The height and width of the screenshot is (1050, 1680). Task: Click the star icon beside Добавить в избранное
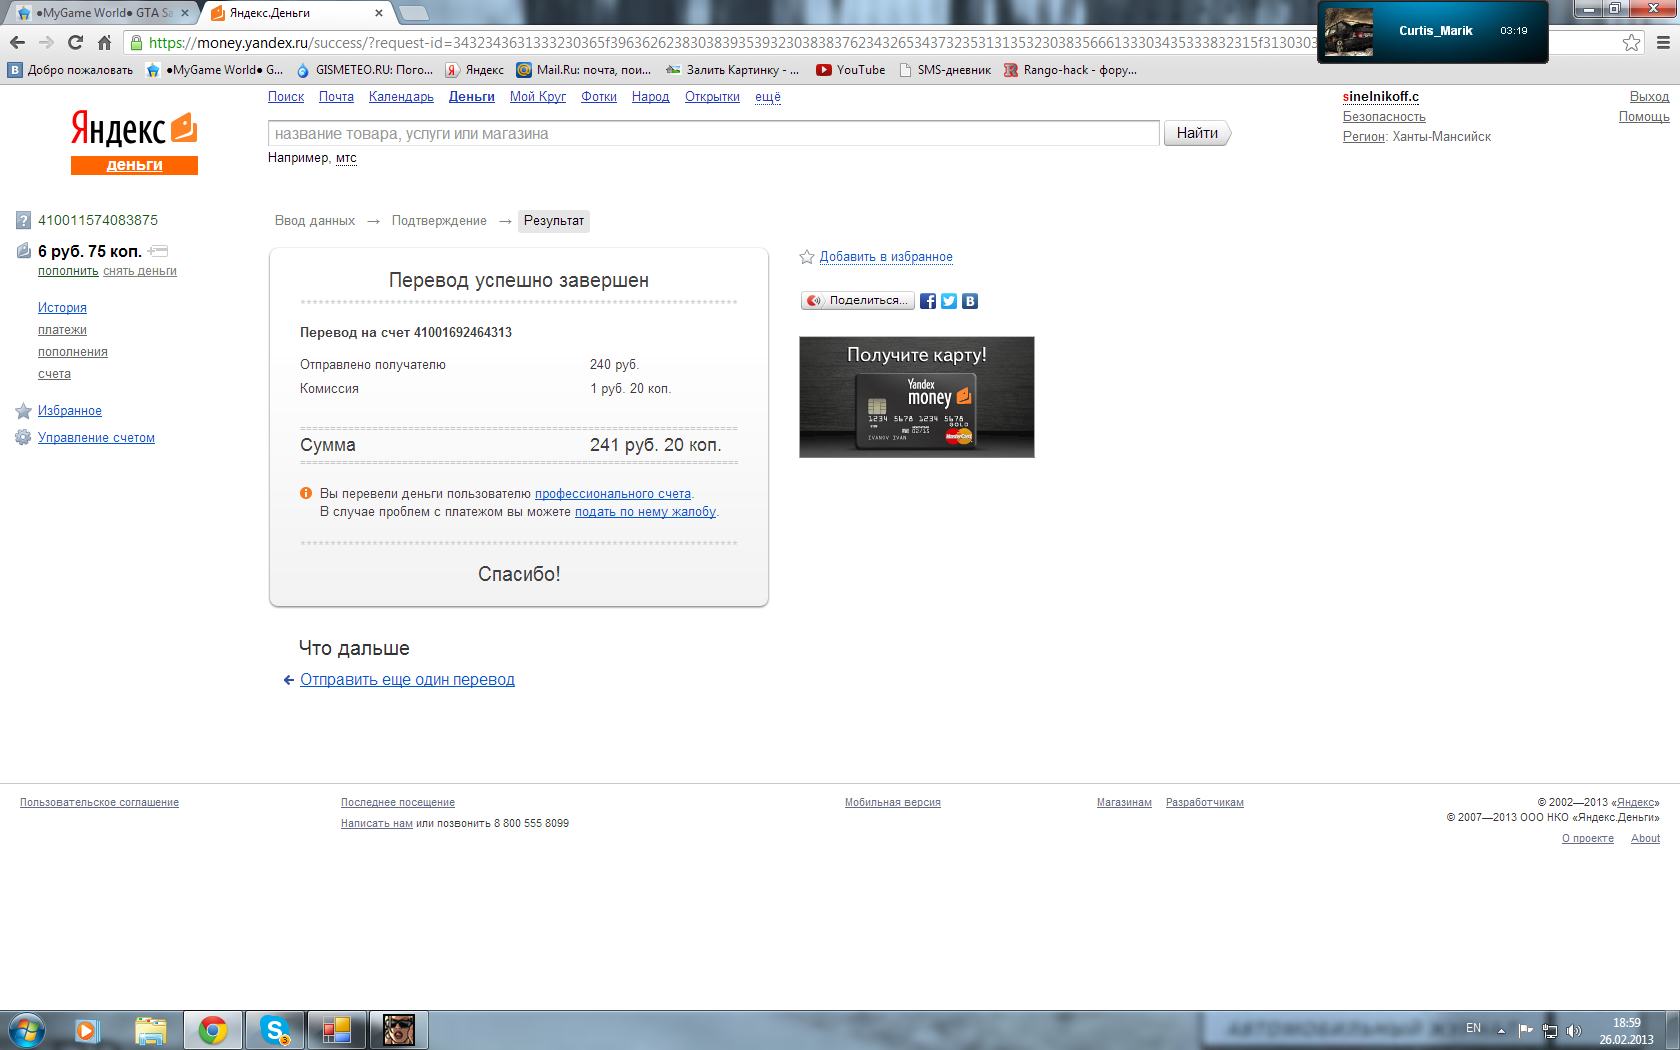[x=807, y=257]
